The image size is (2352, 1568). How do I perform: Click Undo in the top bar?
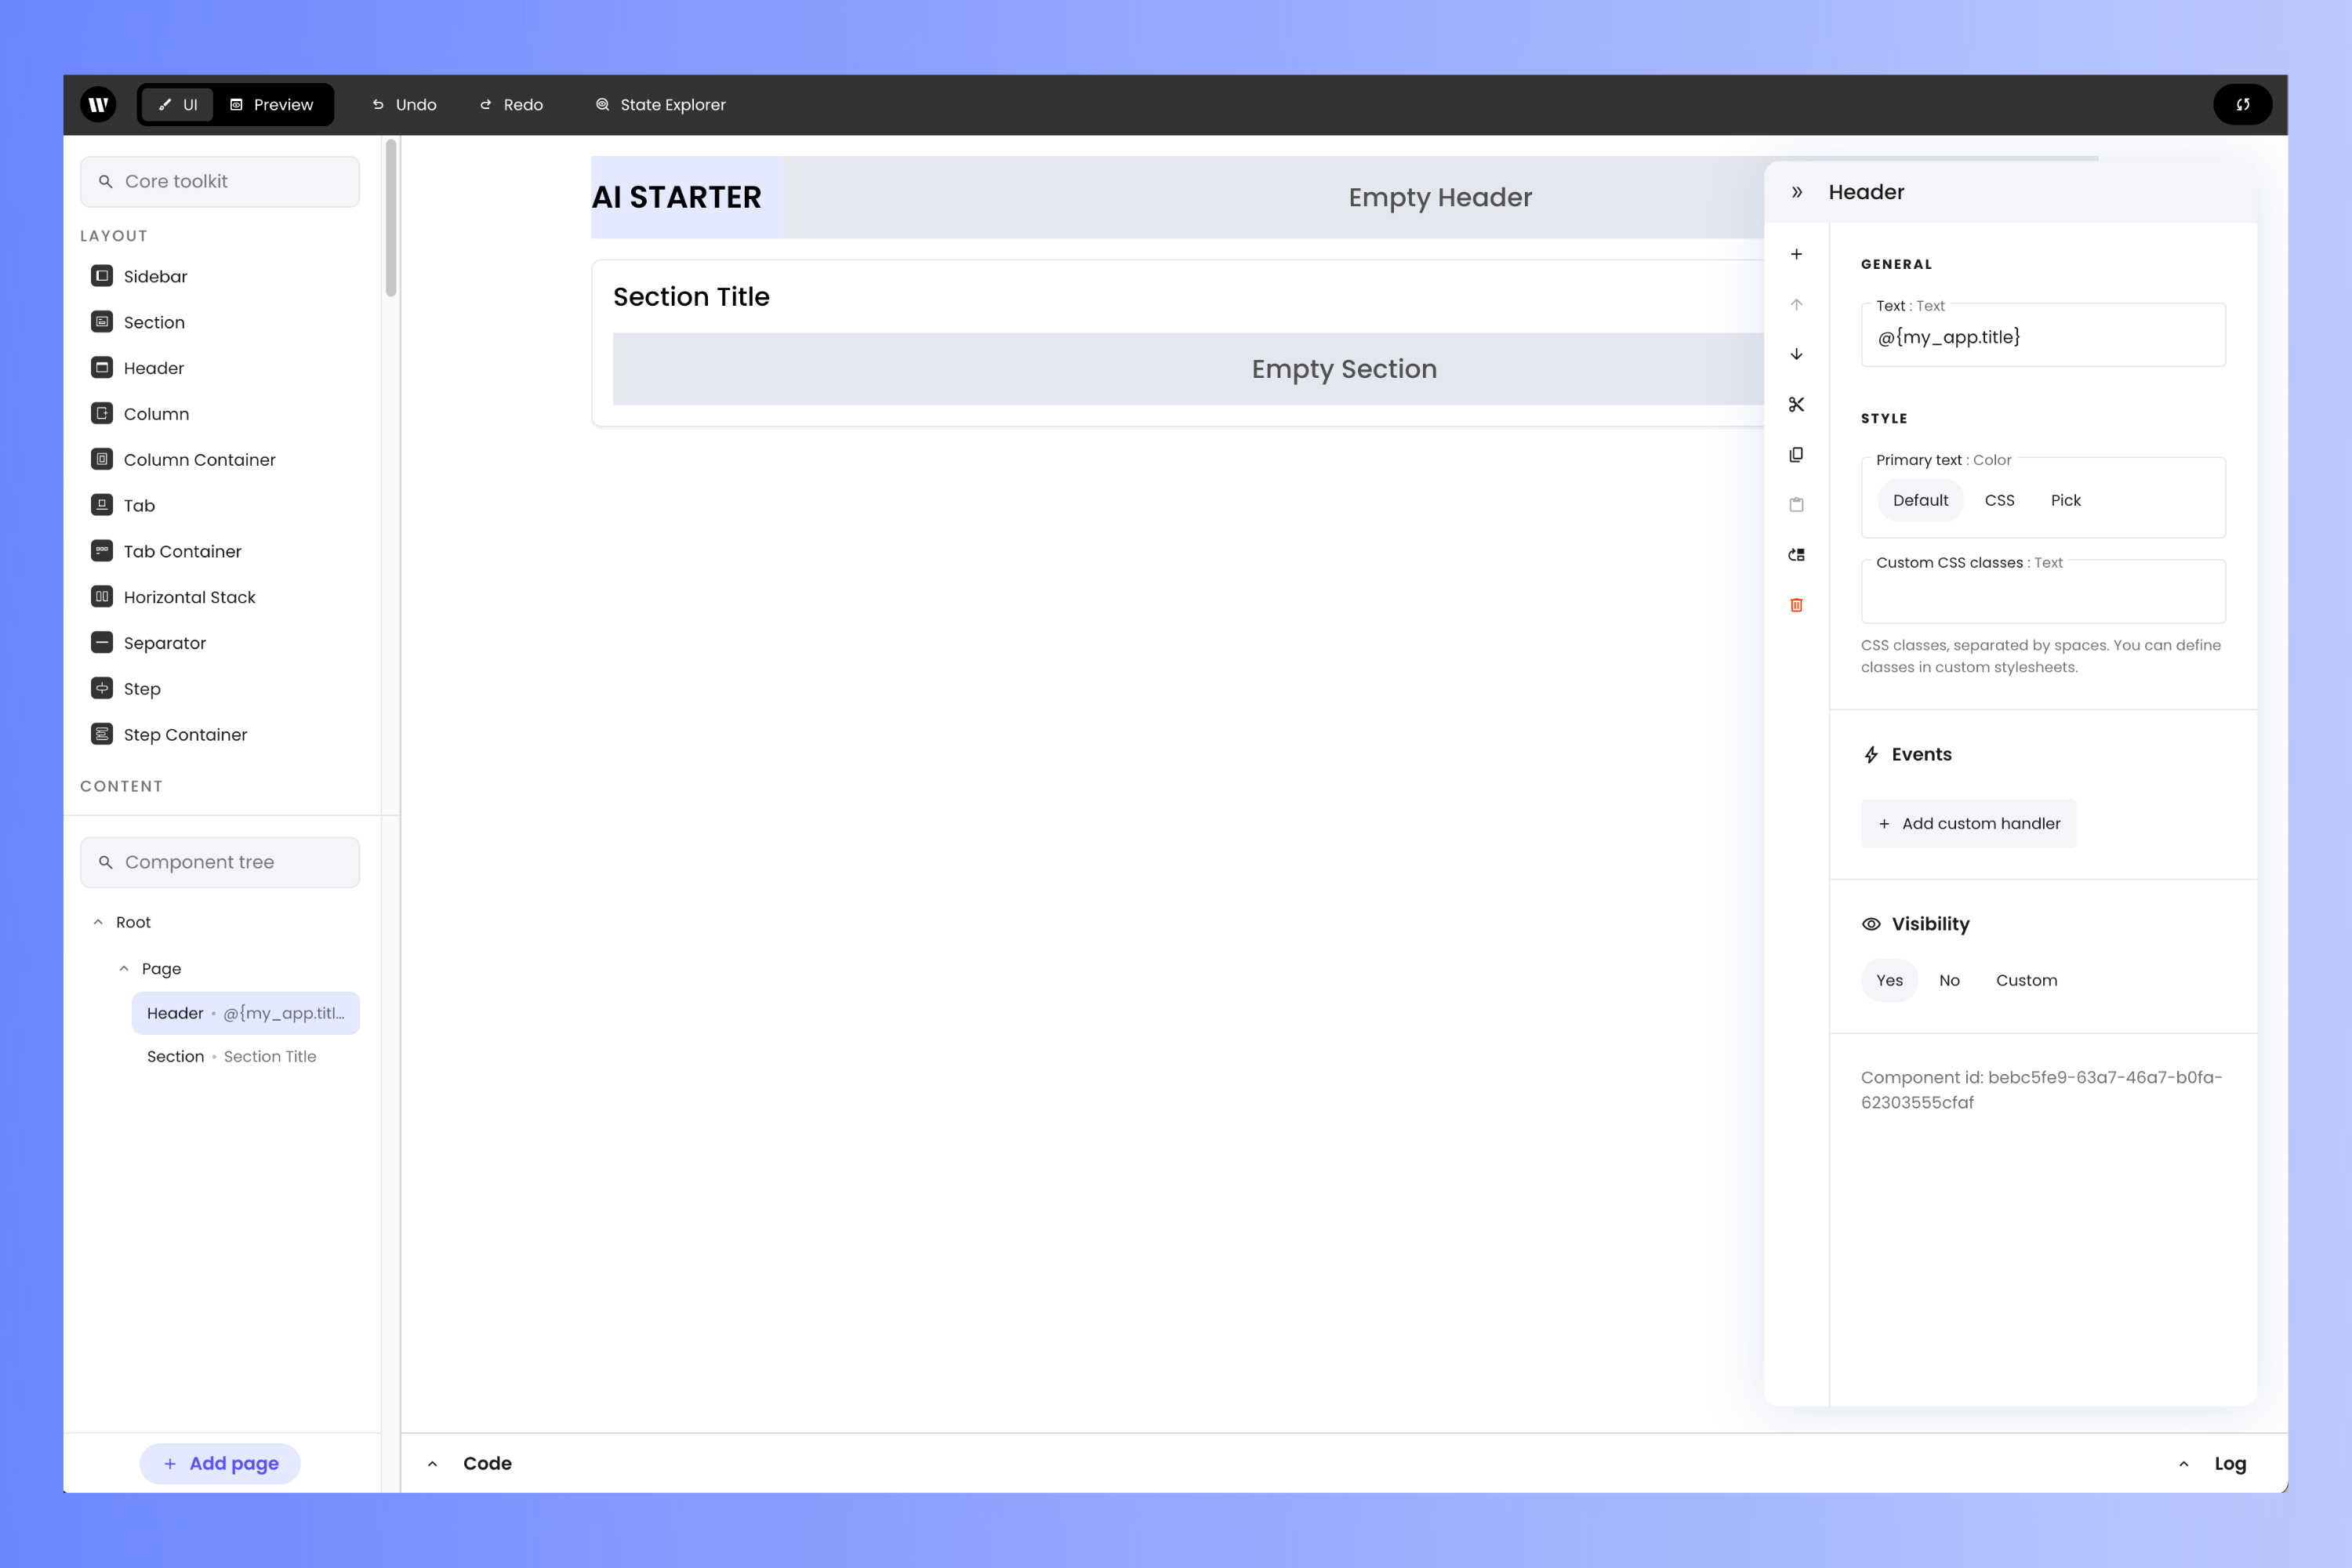pyautogui.click(x=405, y=104)
